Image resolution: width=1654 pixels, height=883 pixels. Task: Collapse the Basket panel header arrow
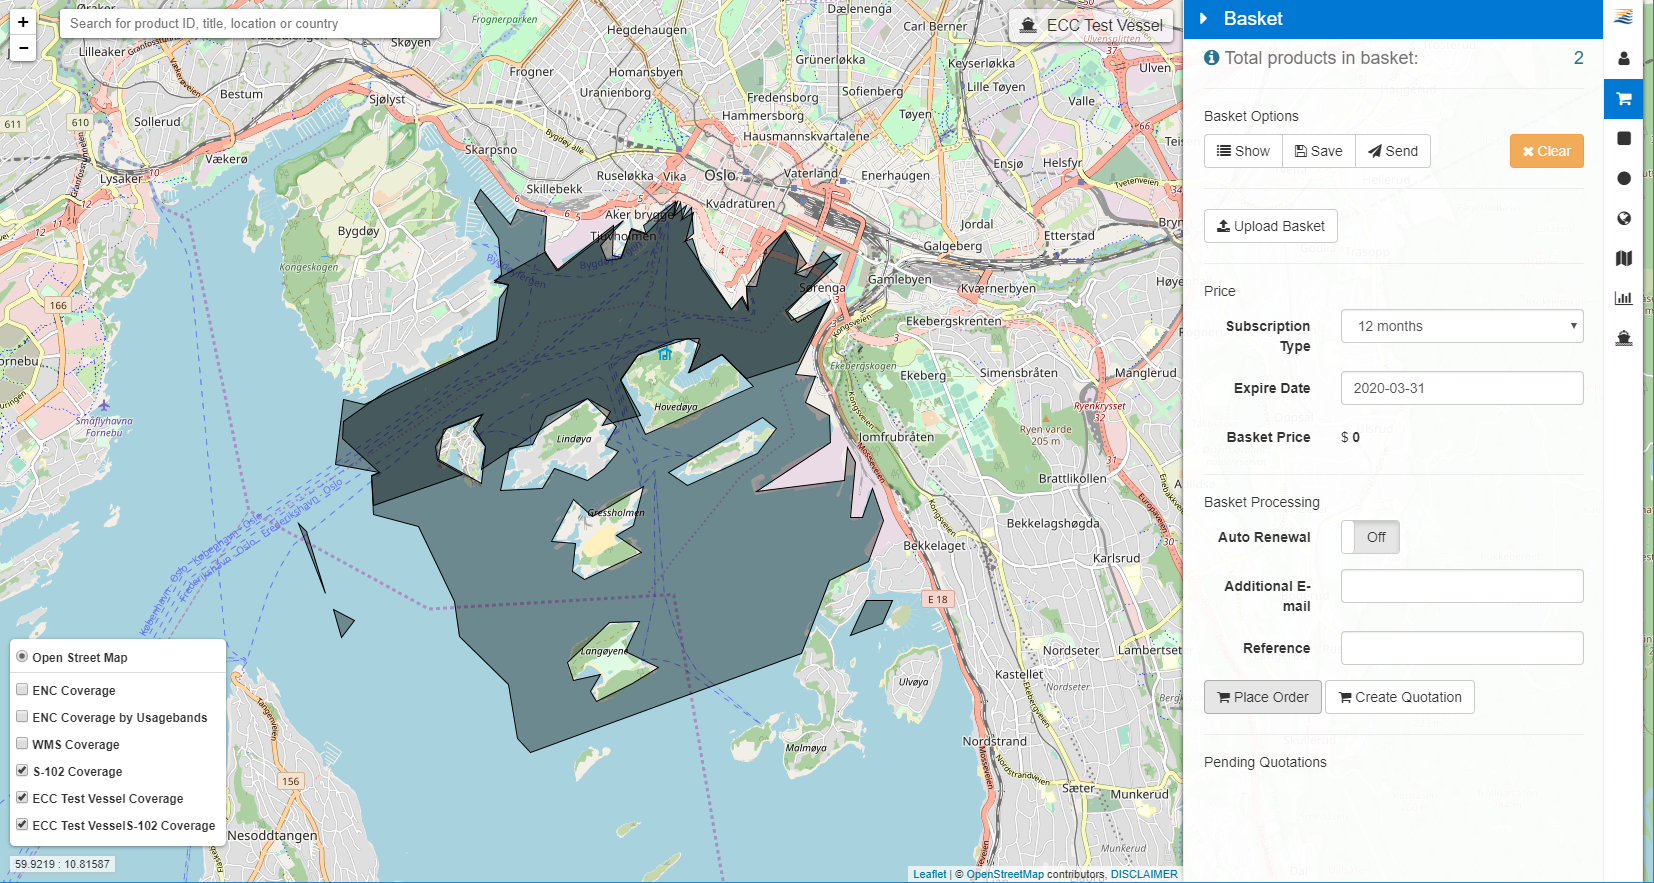(x=1204, y=19)
